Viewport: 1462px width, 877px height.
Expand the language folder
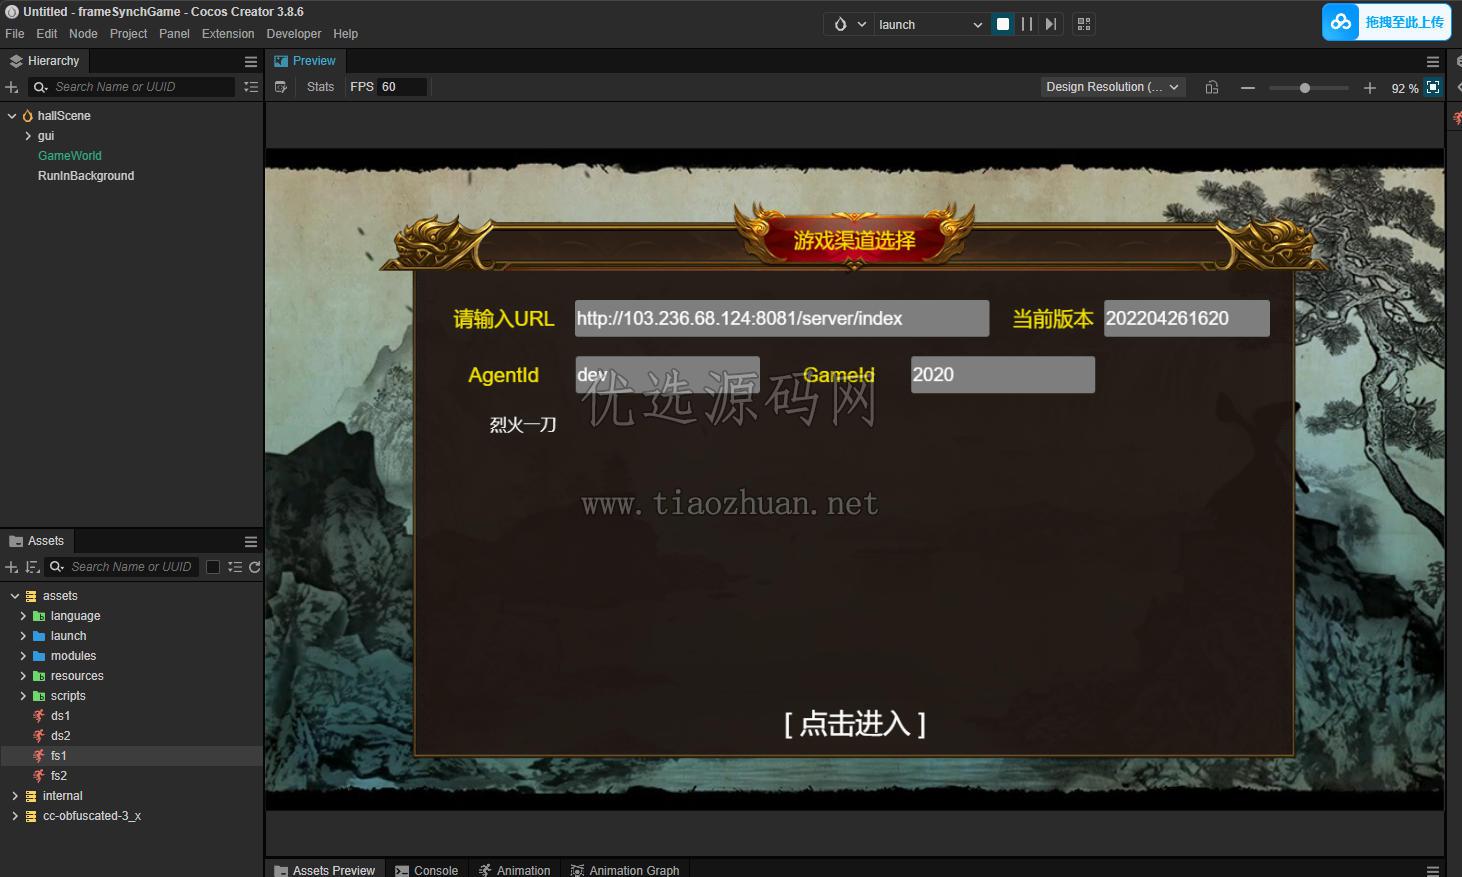[x=23, y=616]
